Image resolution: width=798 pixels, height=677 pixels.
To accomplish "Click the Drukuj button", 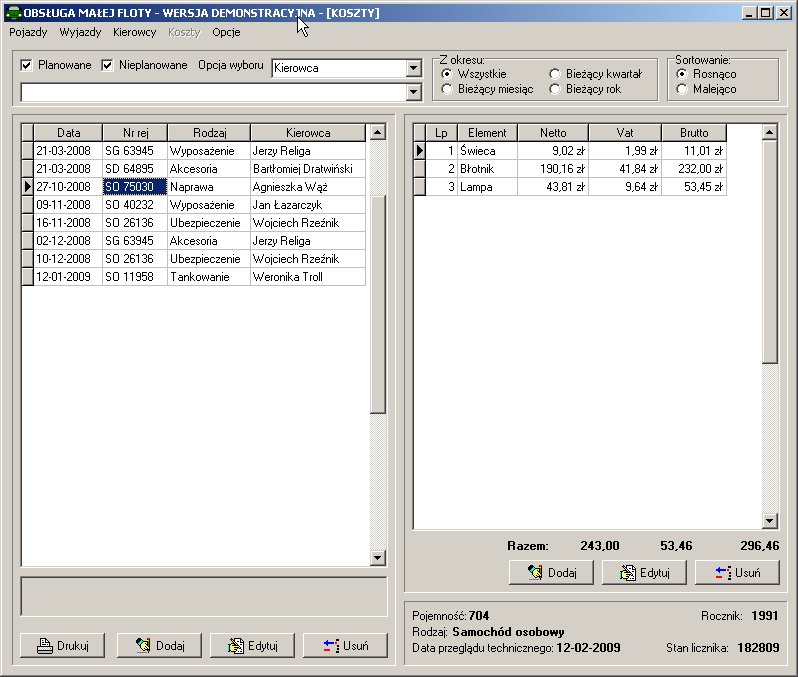I will [x=63, y=646].
